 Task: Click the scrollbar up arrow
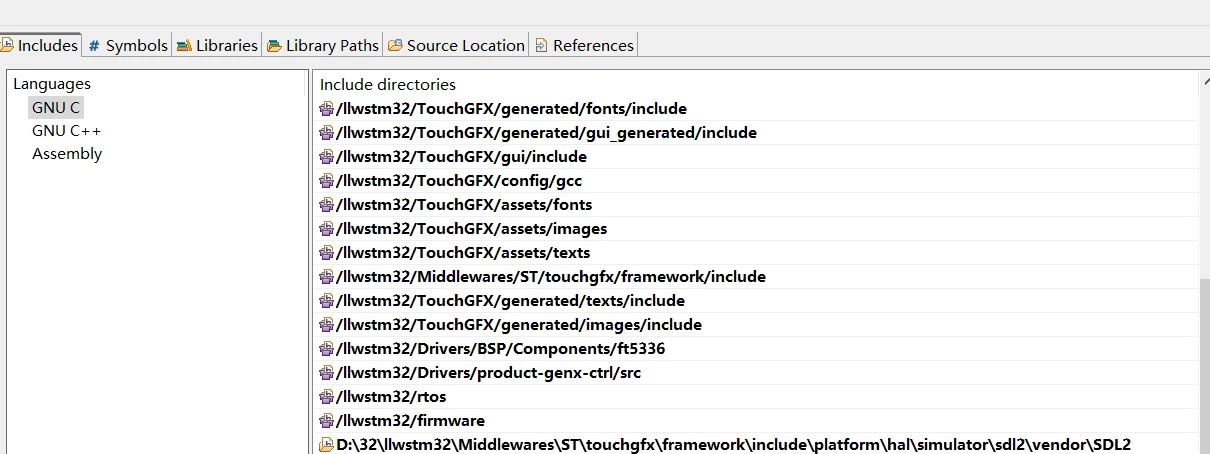click(1204, 80)
